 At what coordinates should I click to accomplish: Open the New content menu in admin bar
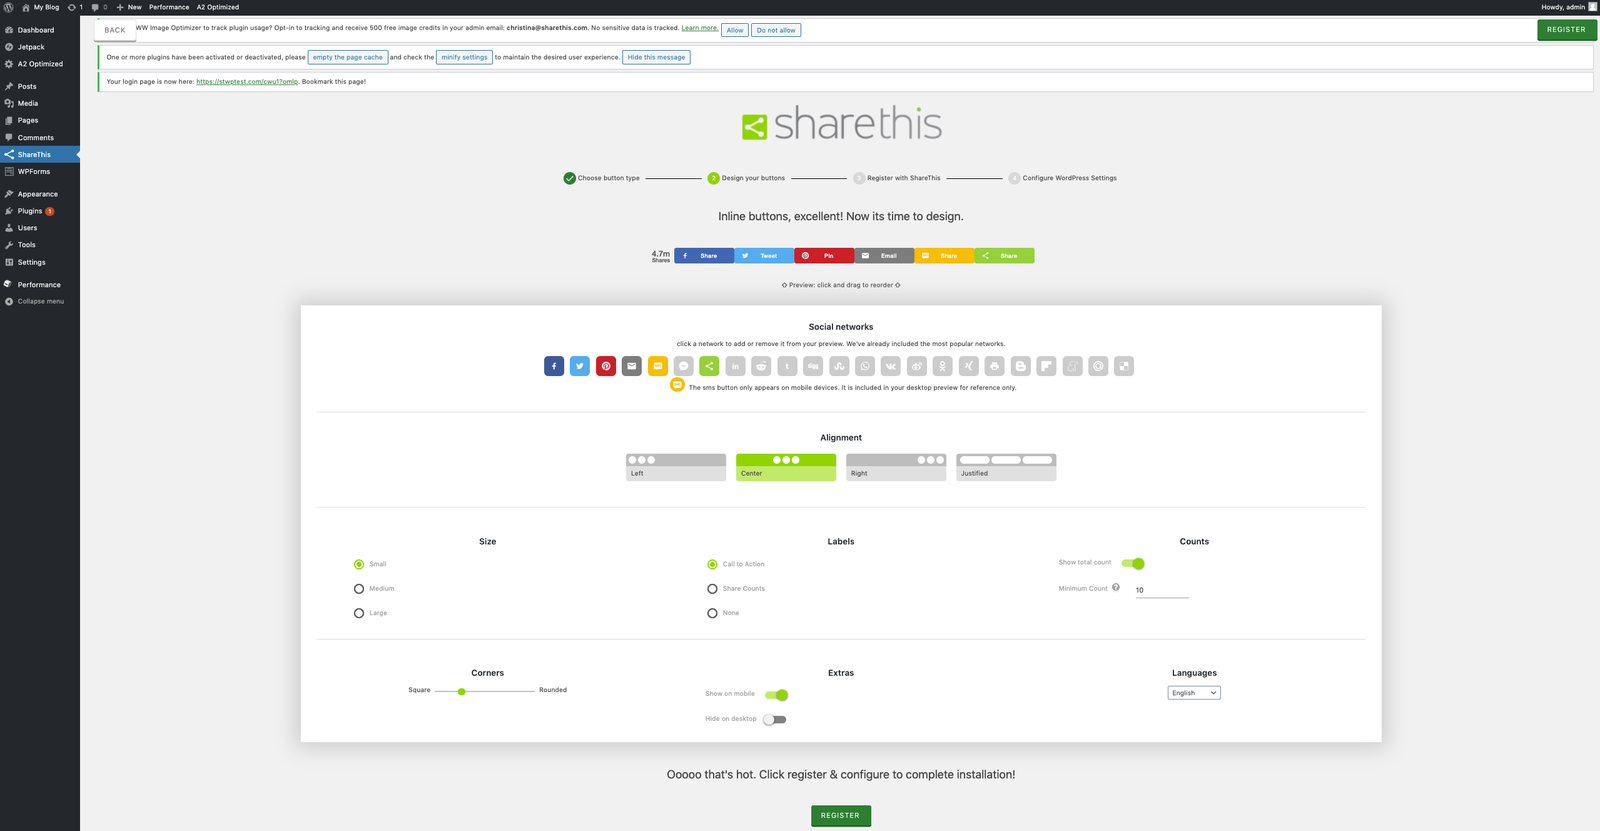coord(129,7)
